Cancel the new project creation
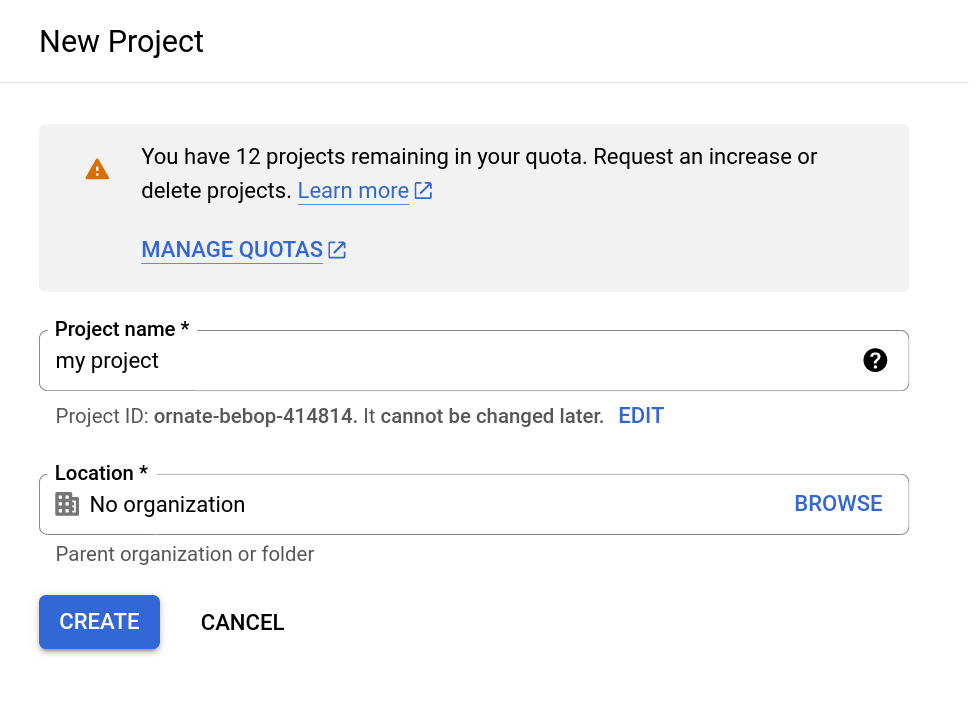 coord(242,622)
